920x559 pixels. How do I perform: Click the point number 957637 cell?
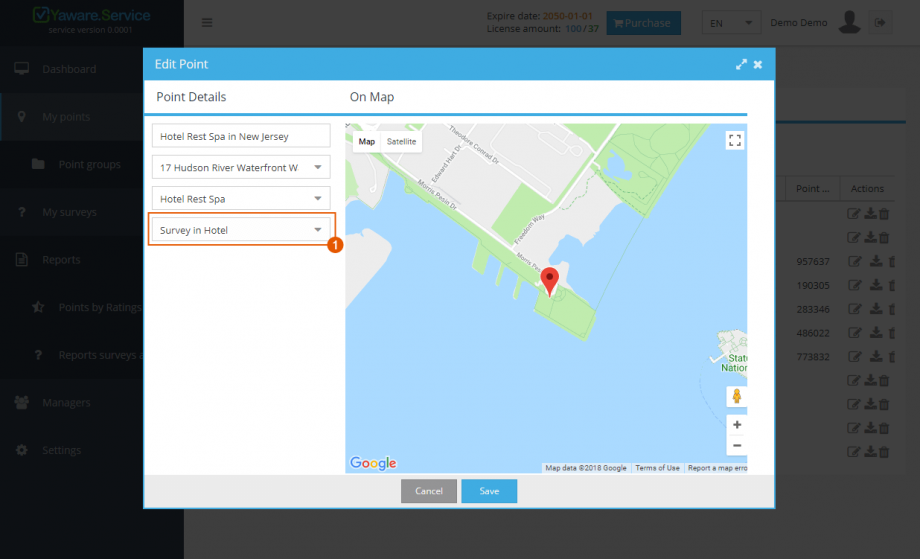click(813, 262)
